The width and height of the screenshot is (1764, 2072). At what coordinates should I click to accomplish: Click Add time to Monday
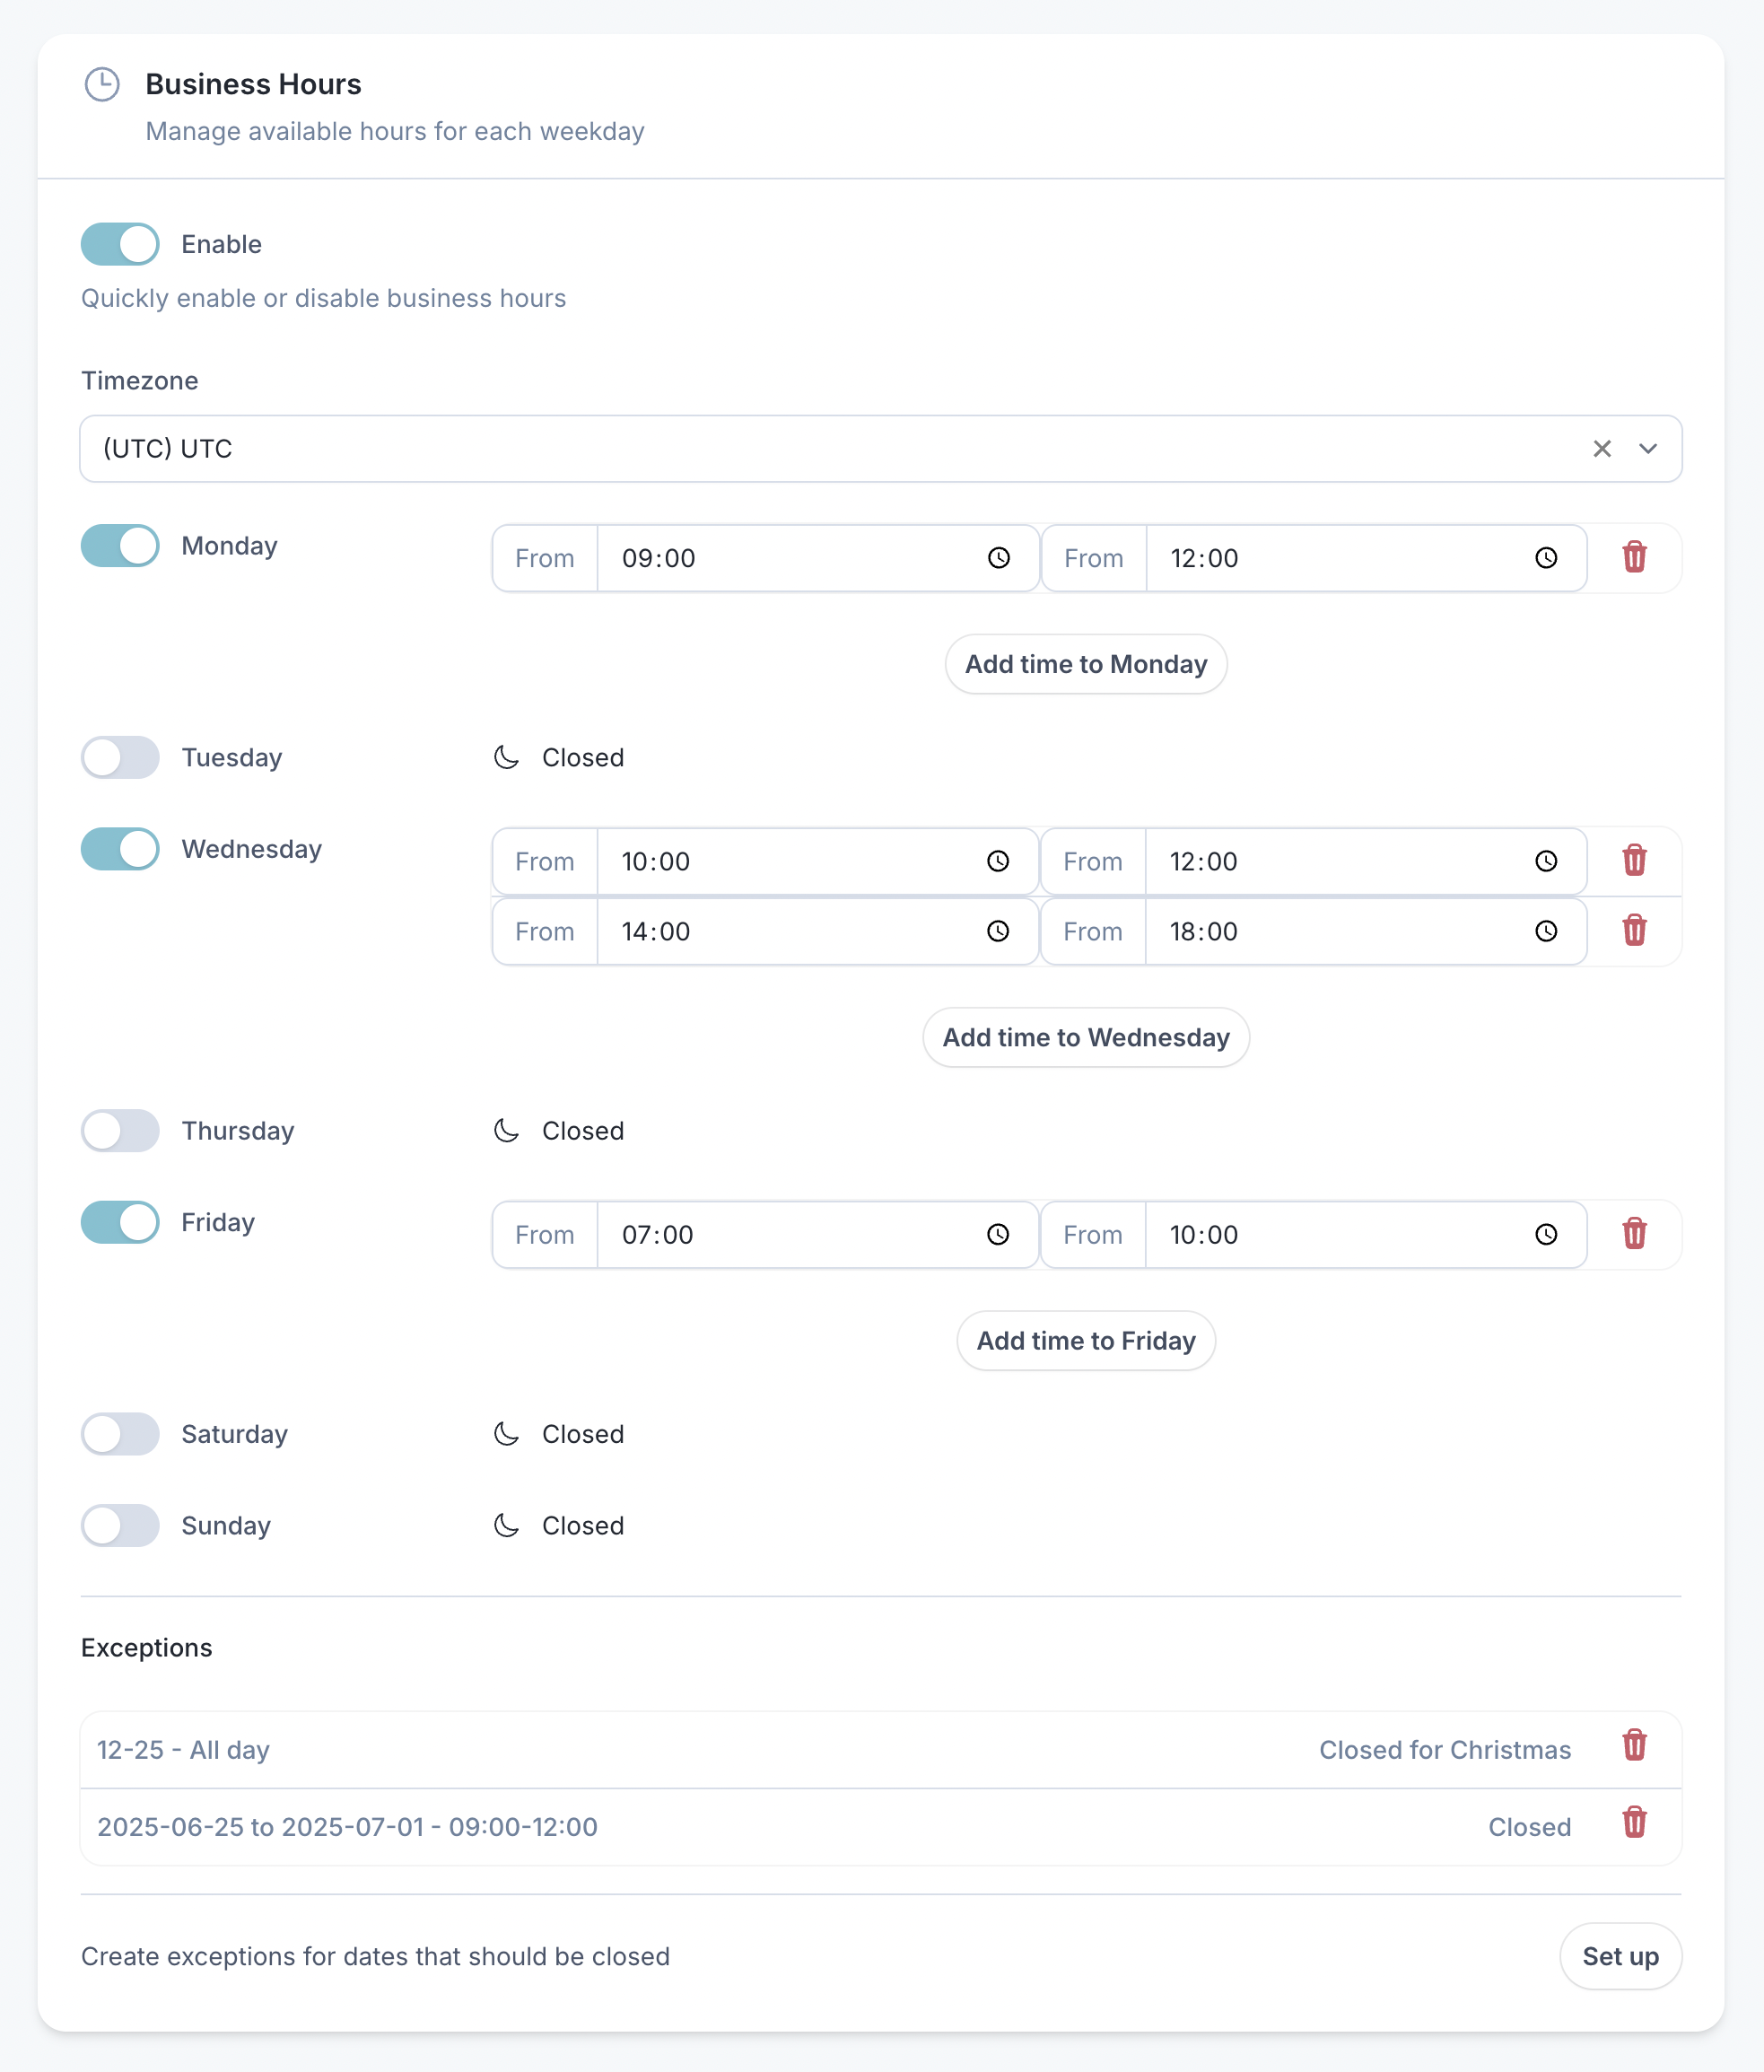pos(1086,664)
